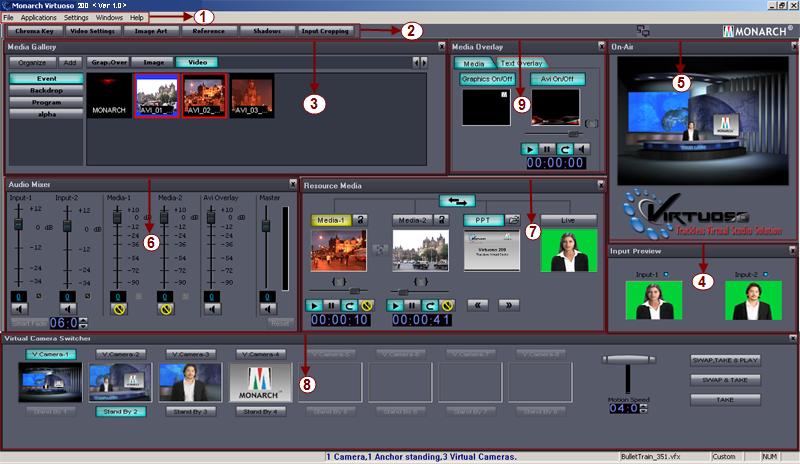800x464 pixels.
Task: Click the Input Cropping toolbar button
Action: [x=325, y=31]
